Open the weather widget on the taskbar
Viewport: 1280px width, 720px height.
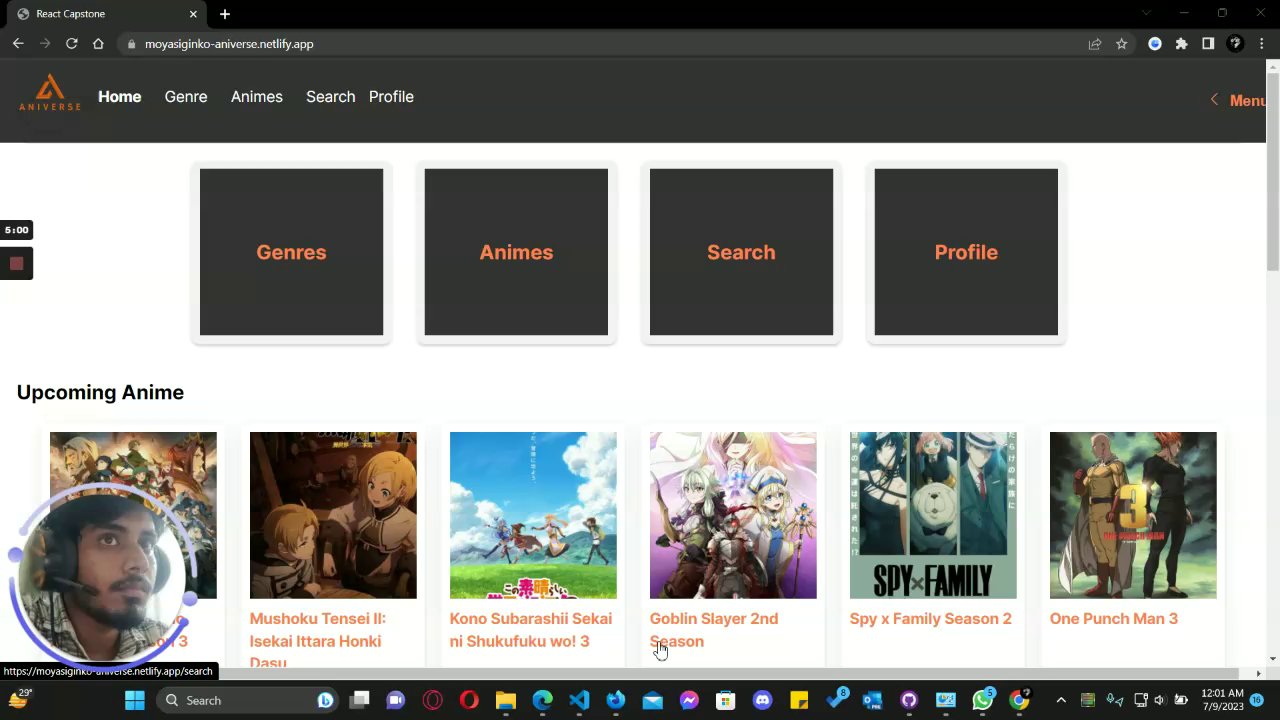coord(19,699)
